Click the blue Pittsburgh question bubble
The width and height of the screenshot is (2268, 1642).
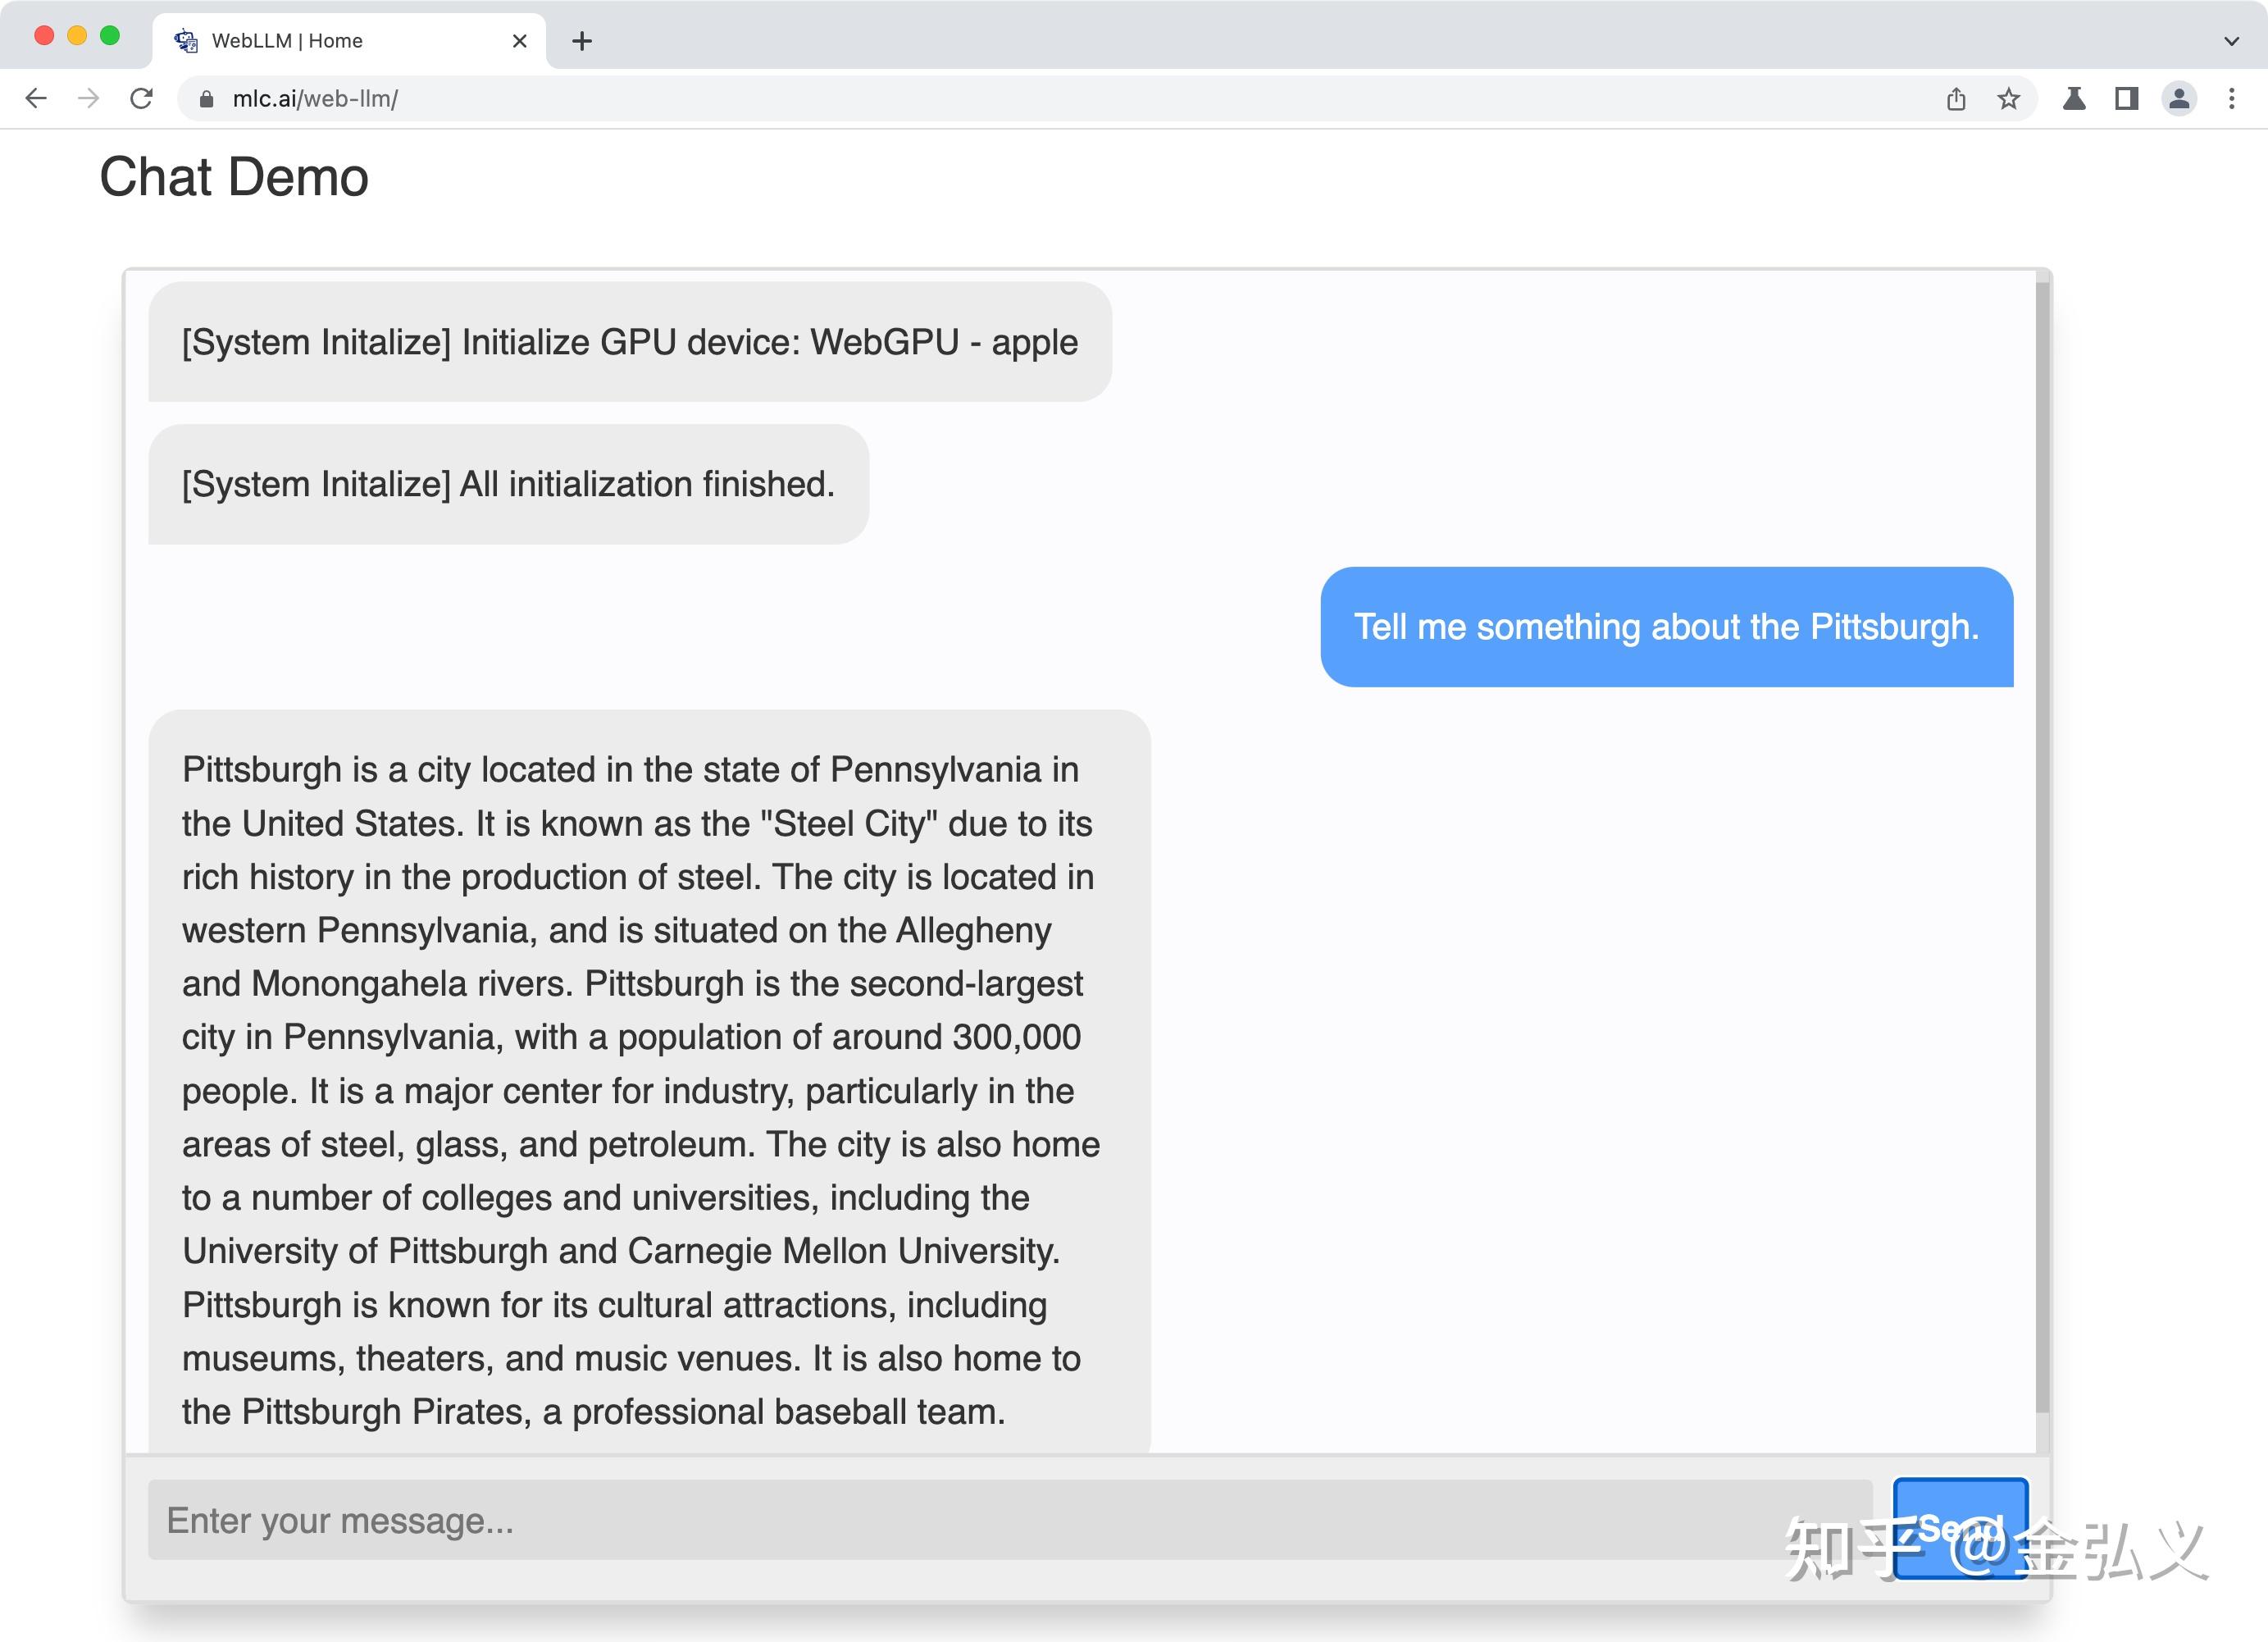(x=1666, y=627)
